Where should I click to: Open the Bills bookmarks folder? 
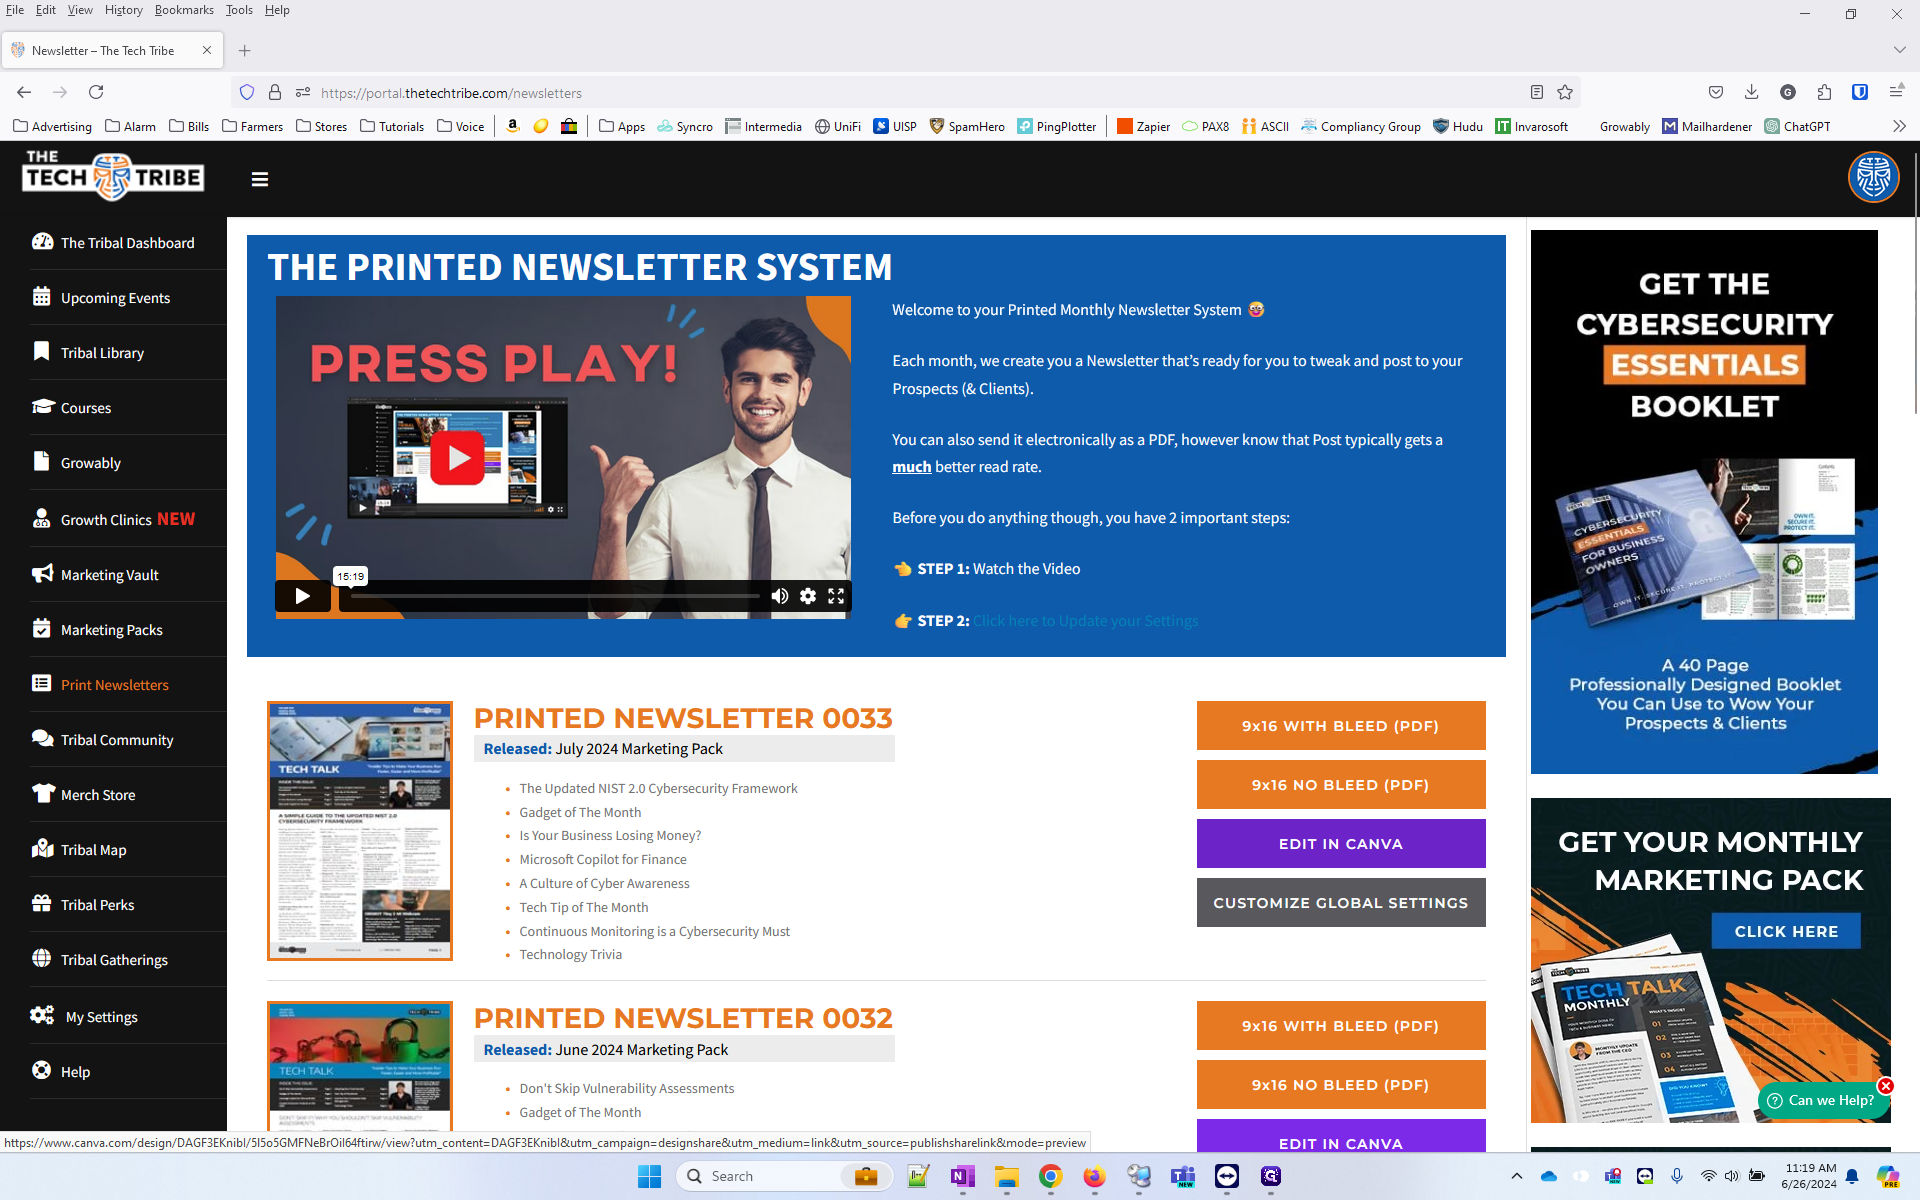(189, 126)
